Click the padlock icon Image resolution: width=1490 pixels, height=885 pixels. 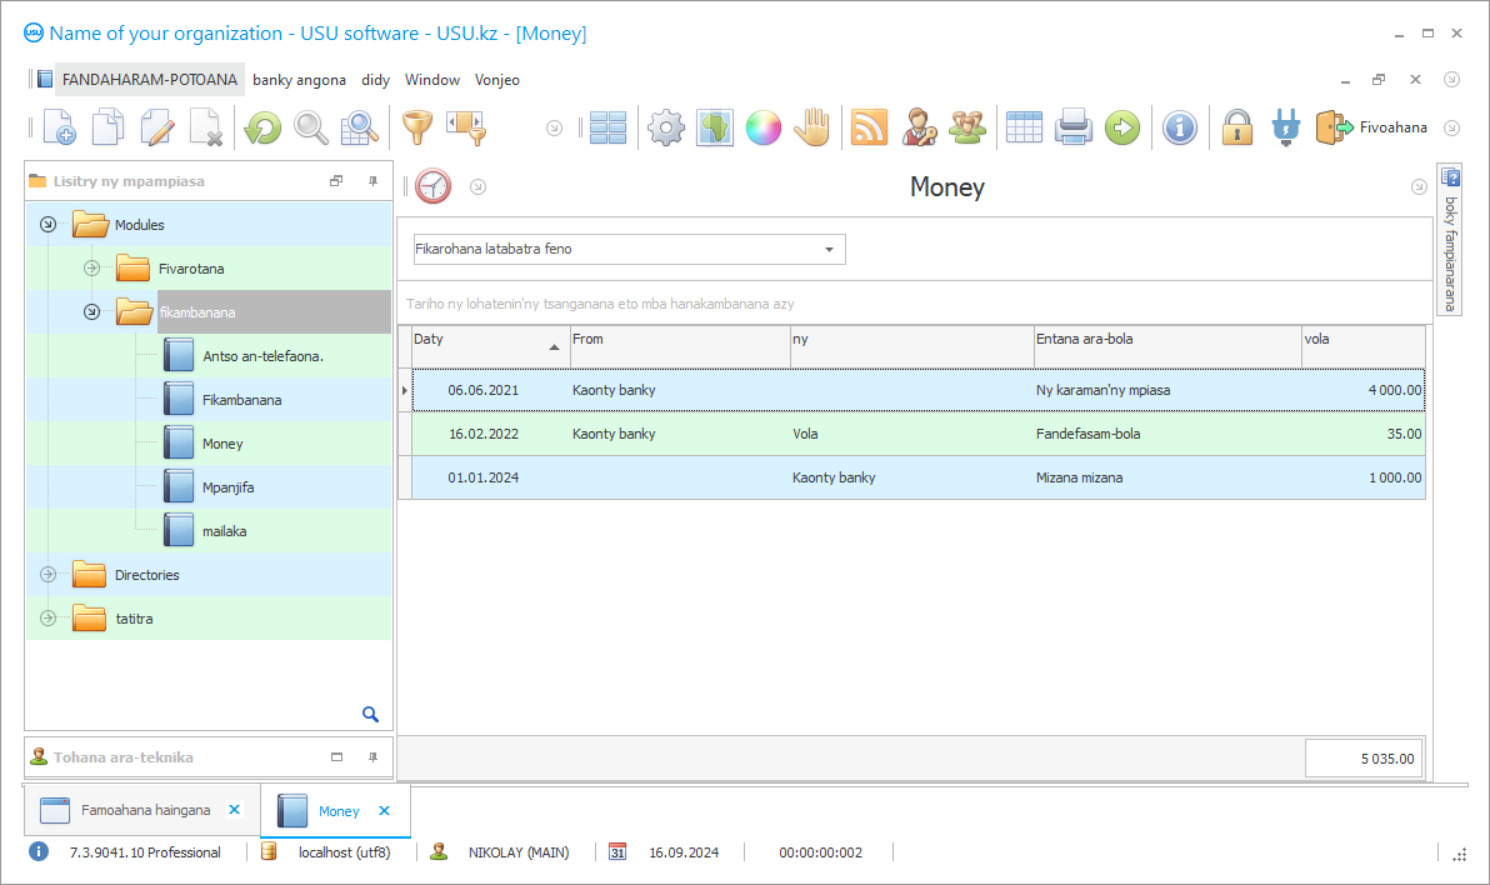click(x=1237, y=127)
